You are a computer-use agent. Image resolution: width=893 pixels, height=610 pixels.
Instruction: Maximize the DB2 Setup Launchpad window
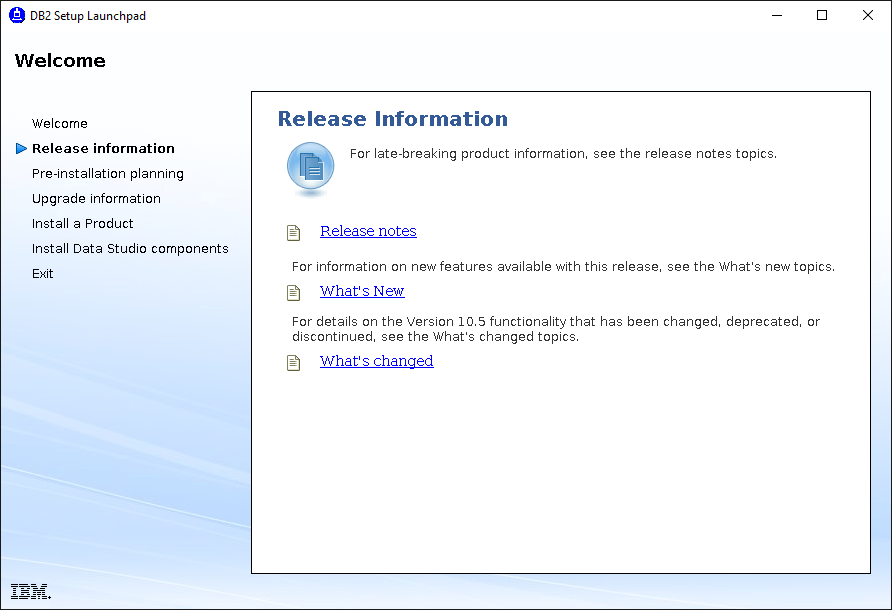[x=822, y=16]
